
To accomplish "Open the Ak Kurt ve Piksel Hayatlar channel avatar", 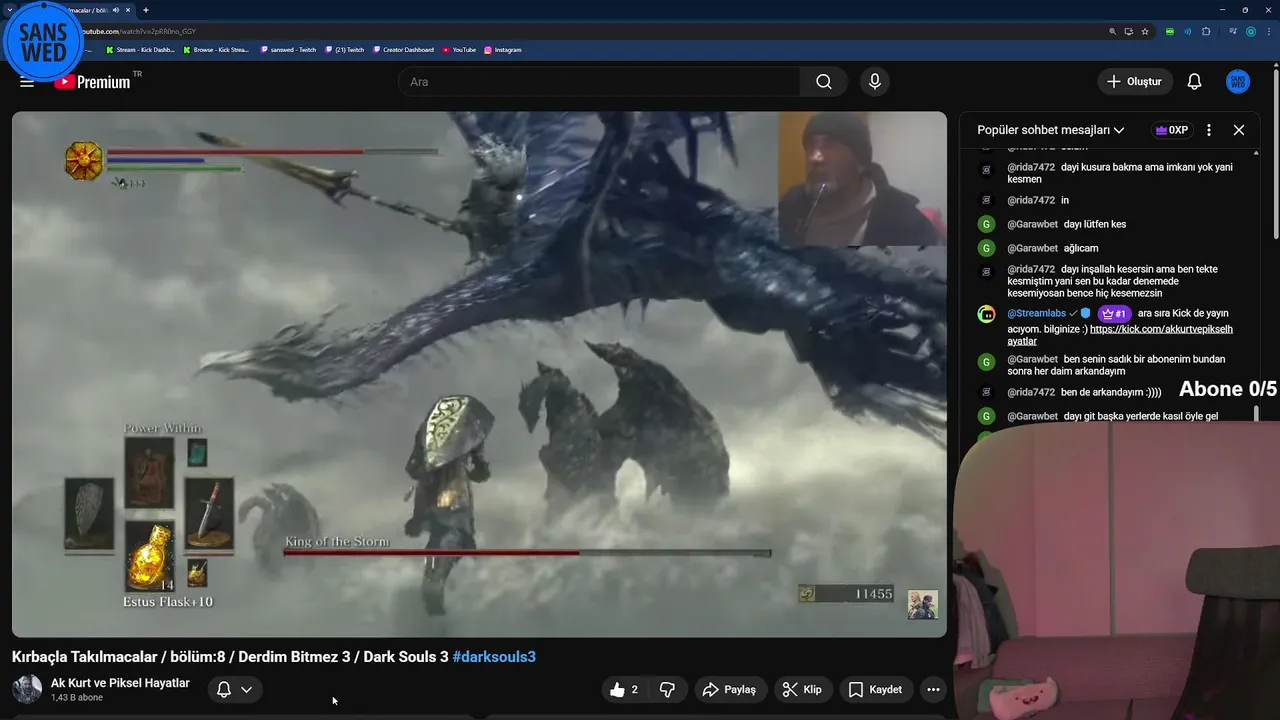I will coord(27,689).
